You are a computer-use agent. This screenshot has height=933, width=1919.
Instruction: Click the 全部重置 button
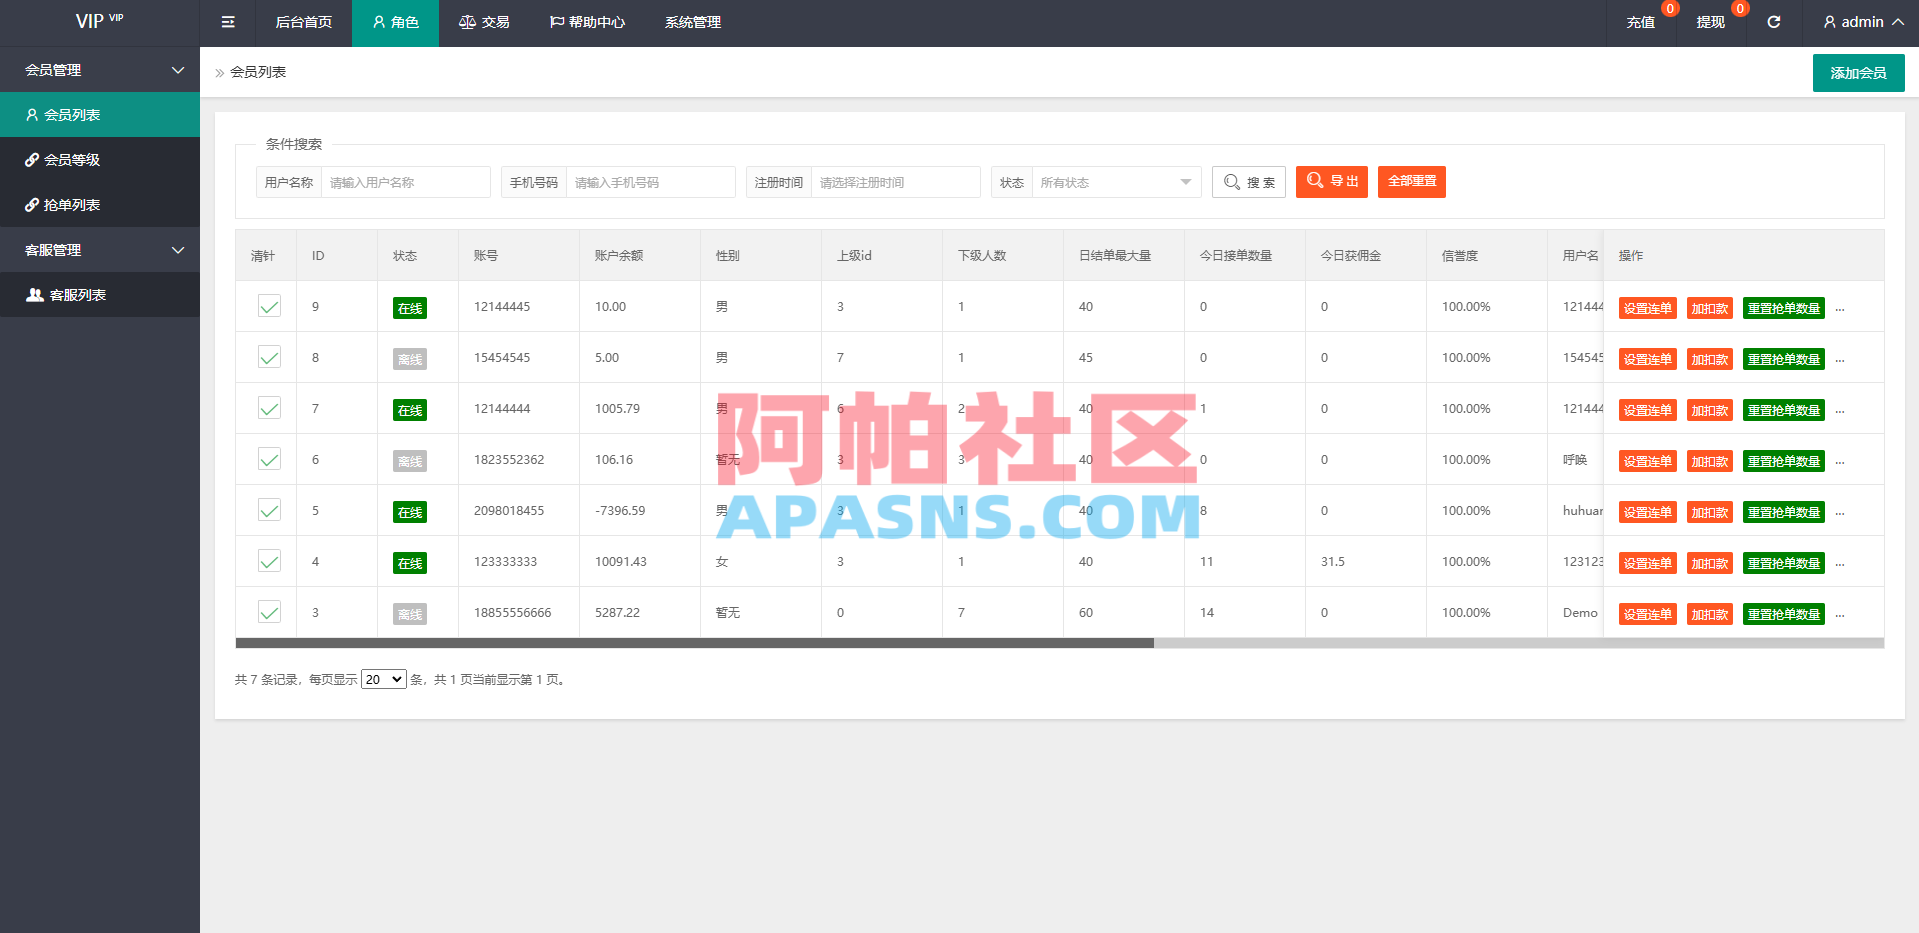[1411, 182]
